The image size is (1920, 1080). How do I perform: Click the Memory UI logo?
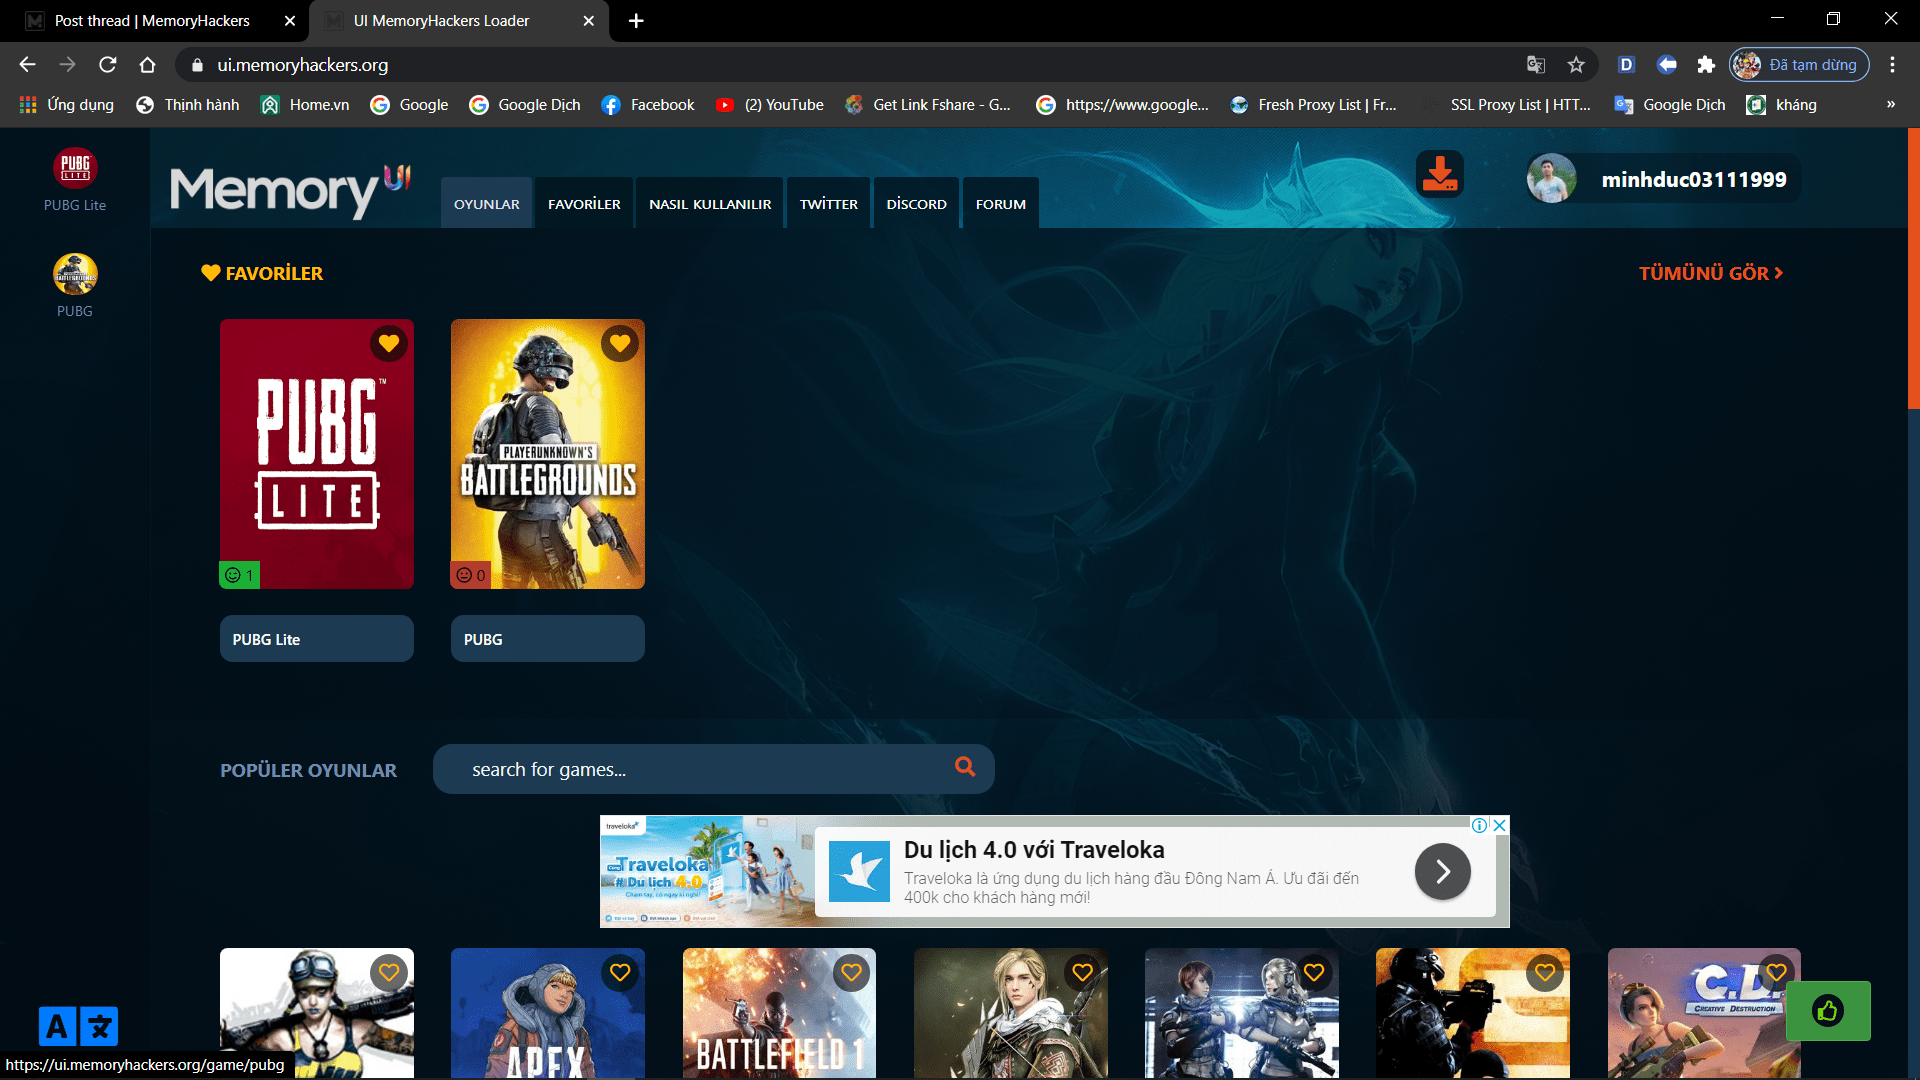pos(290,190)
